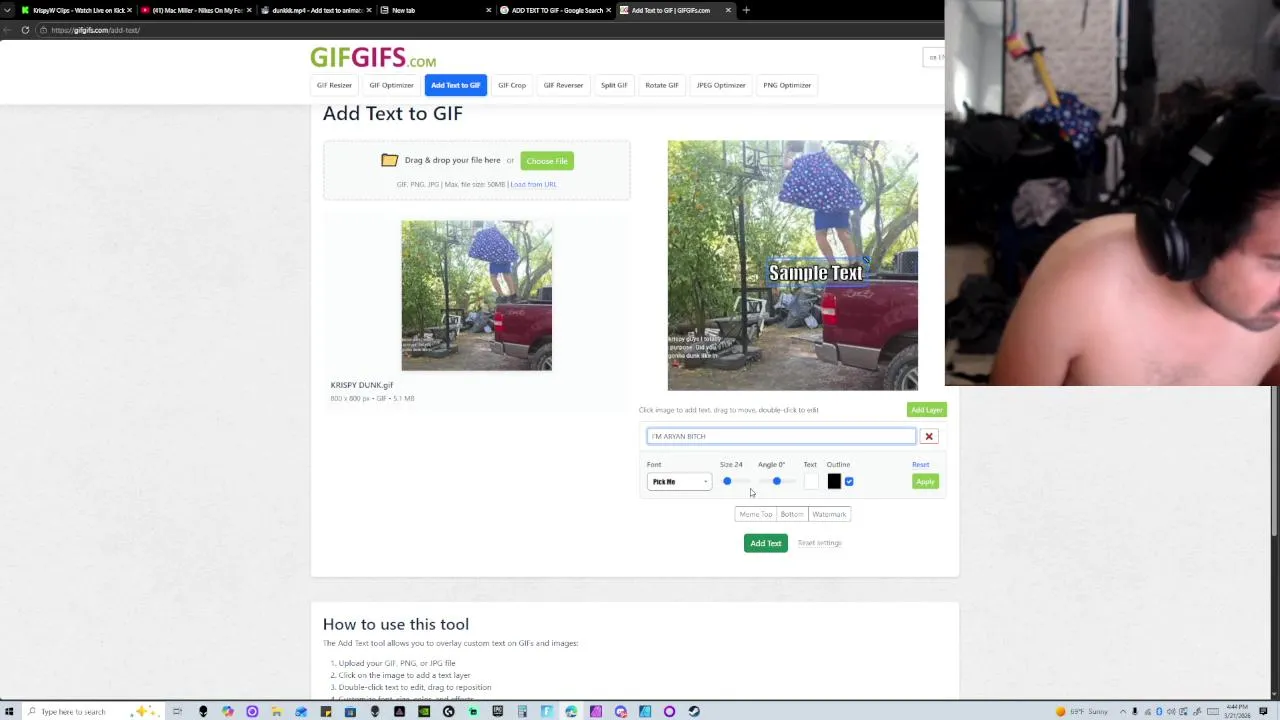
Task: Close the Google Search tab
Action: (608, 10)
